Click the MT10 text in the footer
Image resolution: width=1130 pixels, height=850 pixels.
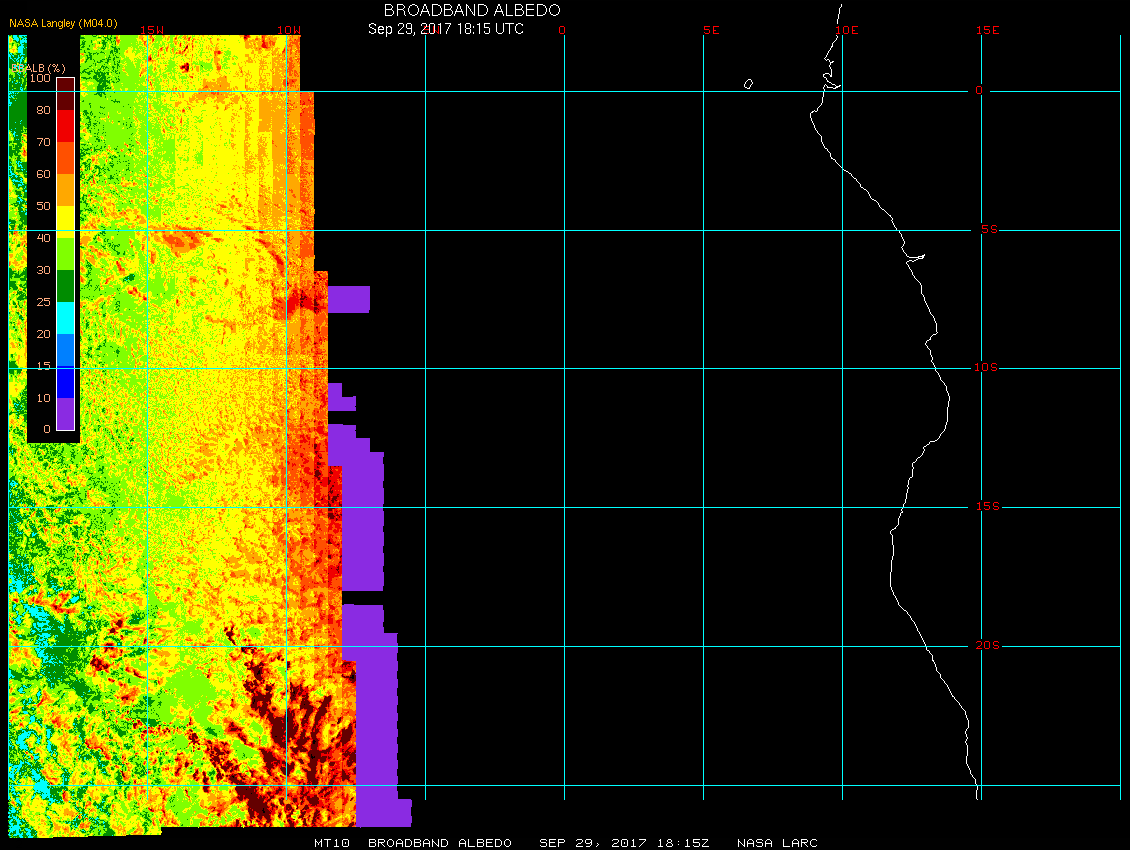tap(330, 843)
